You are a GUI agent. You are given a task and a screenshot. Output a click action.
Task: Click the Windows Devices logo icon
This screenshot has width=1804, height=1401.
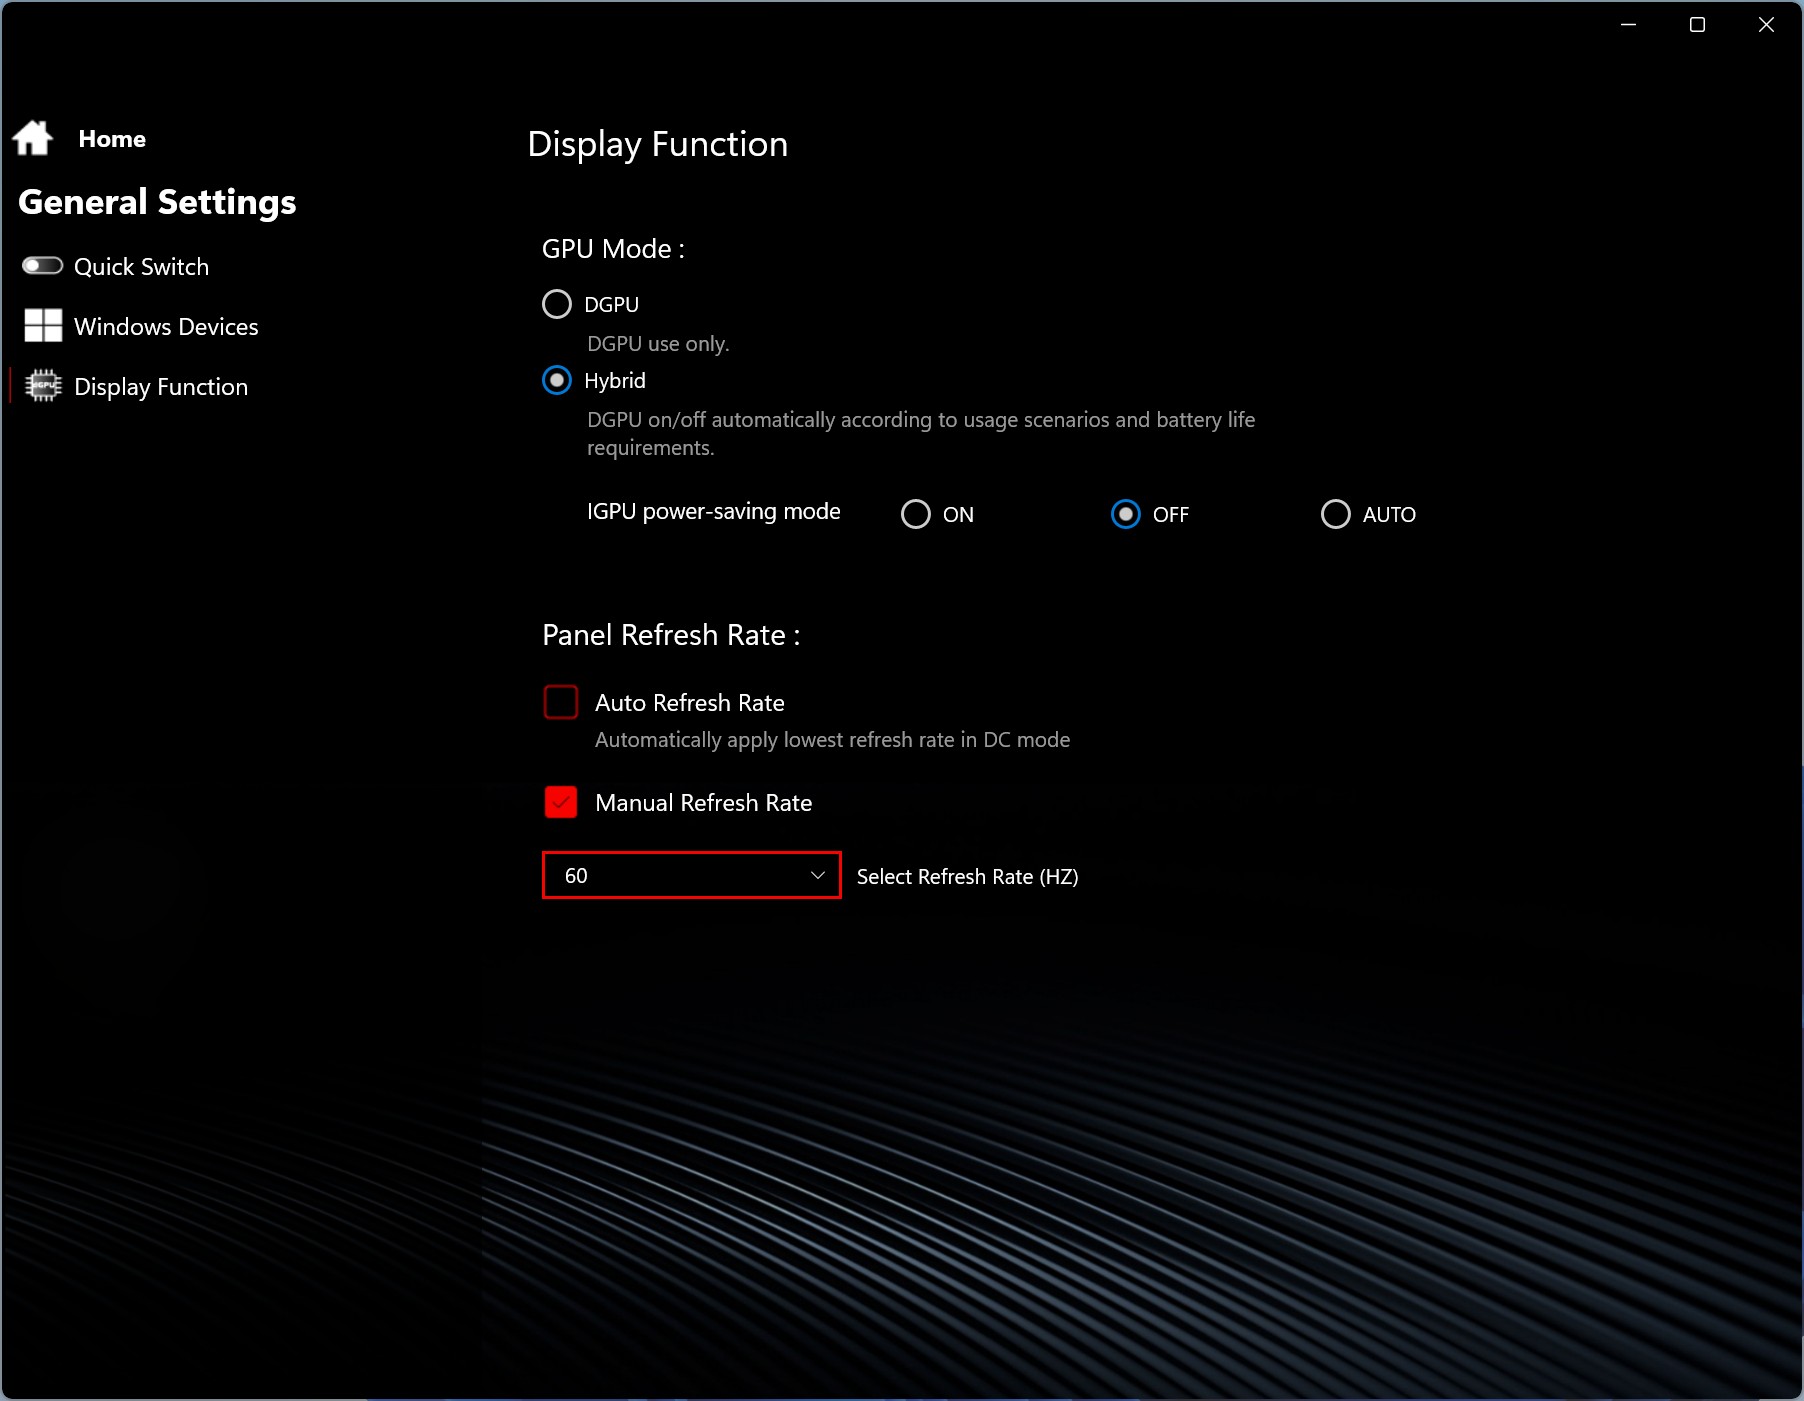[43, 326]
